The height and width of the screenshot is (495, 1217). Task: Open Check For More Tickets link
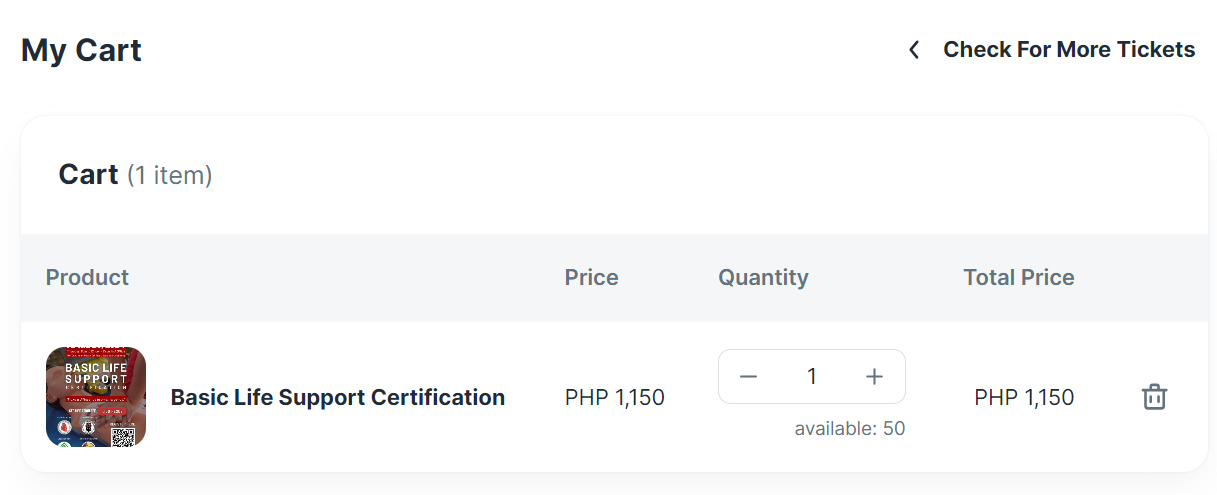(x=1068, y=50)
